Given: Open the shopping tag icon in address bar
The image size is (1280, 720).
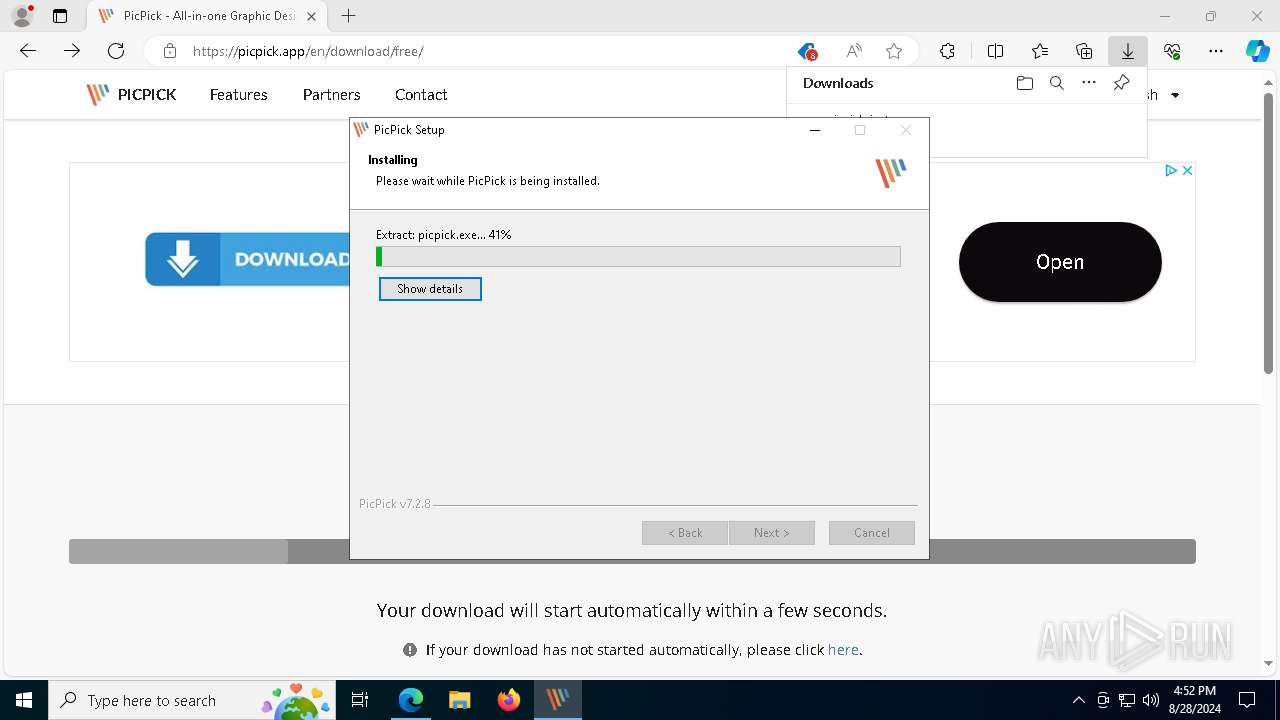Looking at the screenshot, I should 807,51.
